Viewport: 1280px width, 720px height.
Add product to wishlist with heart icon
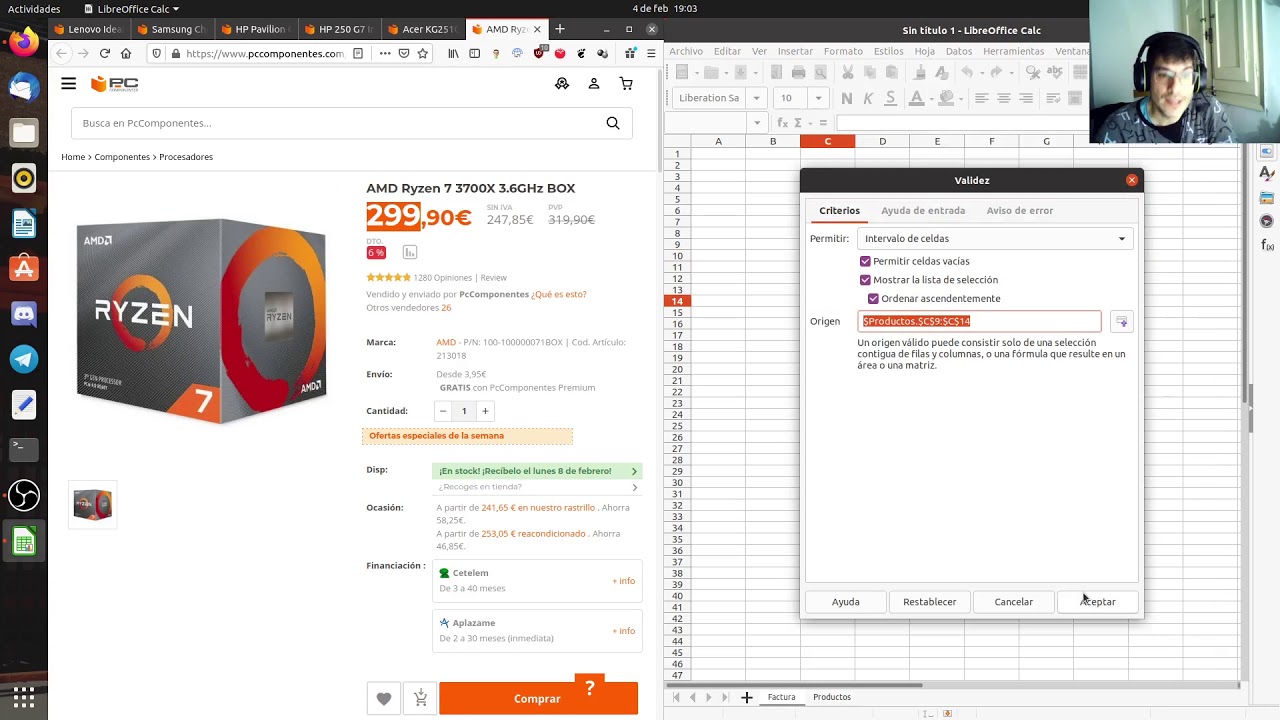tap(384, 698)
